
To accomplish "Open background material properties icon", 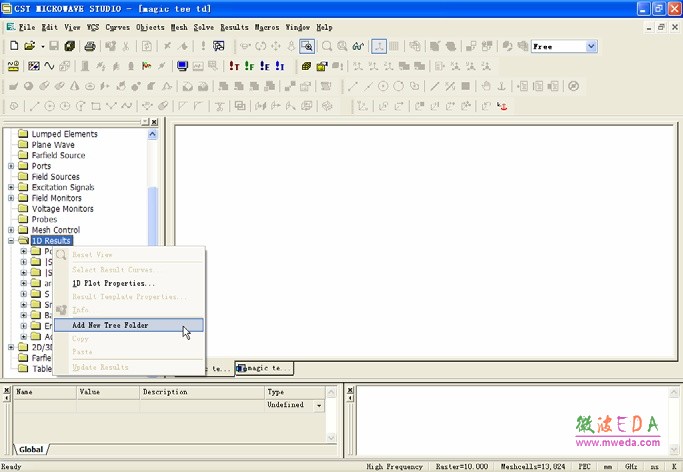I will coord(34,66).
